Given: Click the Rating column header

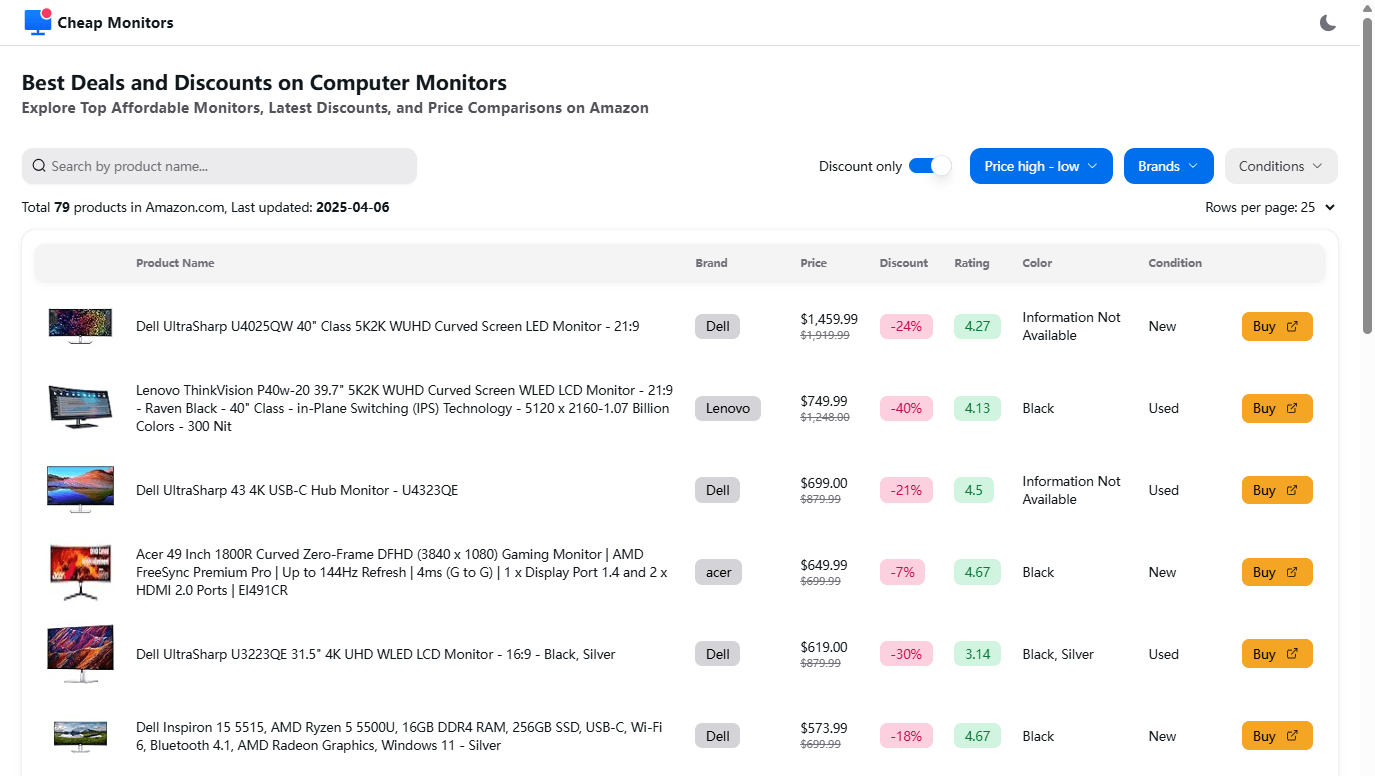Looking at the screenshot, I should point(971,263).
